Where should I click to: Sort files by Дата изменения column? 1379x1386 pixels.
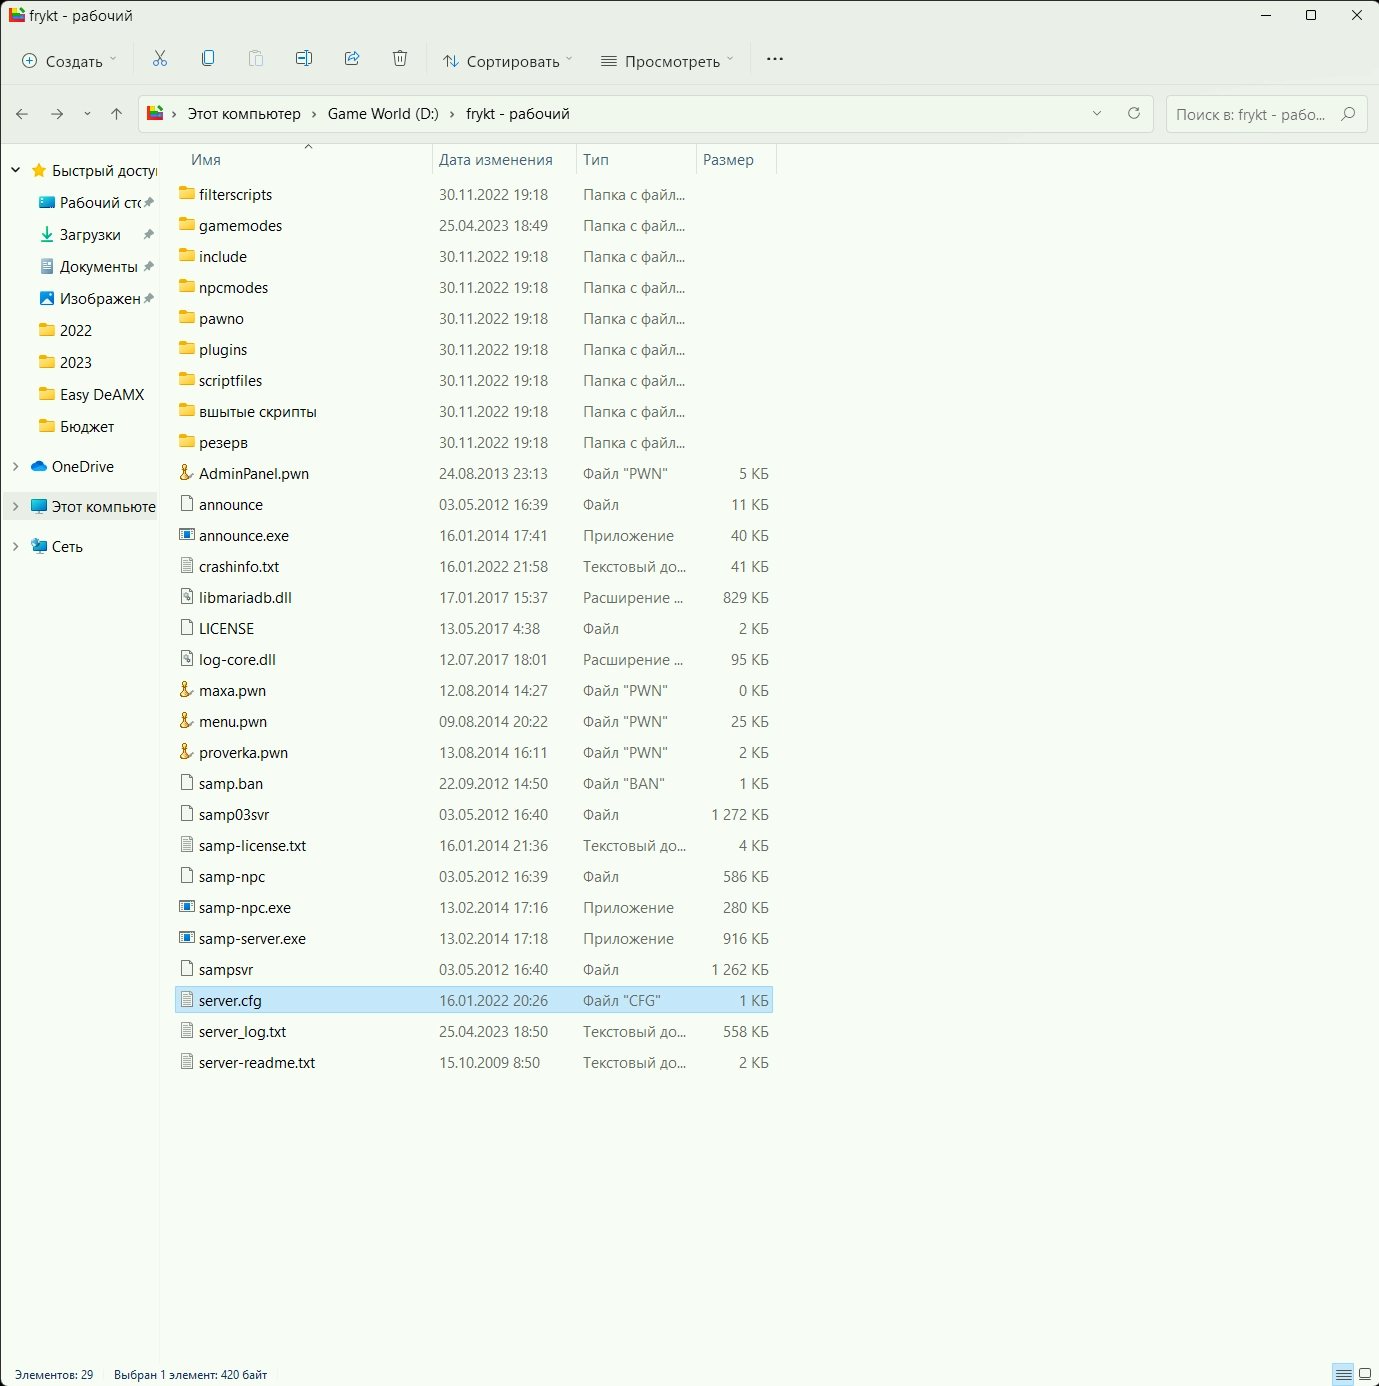[496, 160]
